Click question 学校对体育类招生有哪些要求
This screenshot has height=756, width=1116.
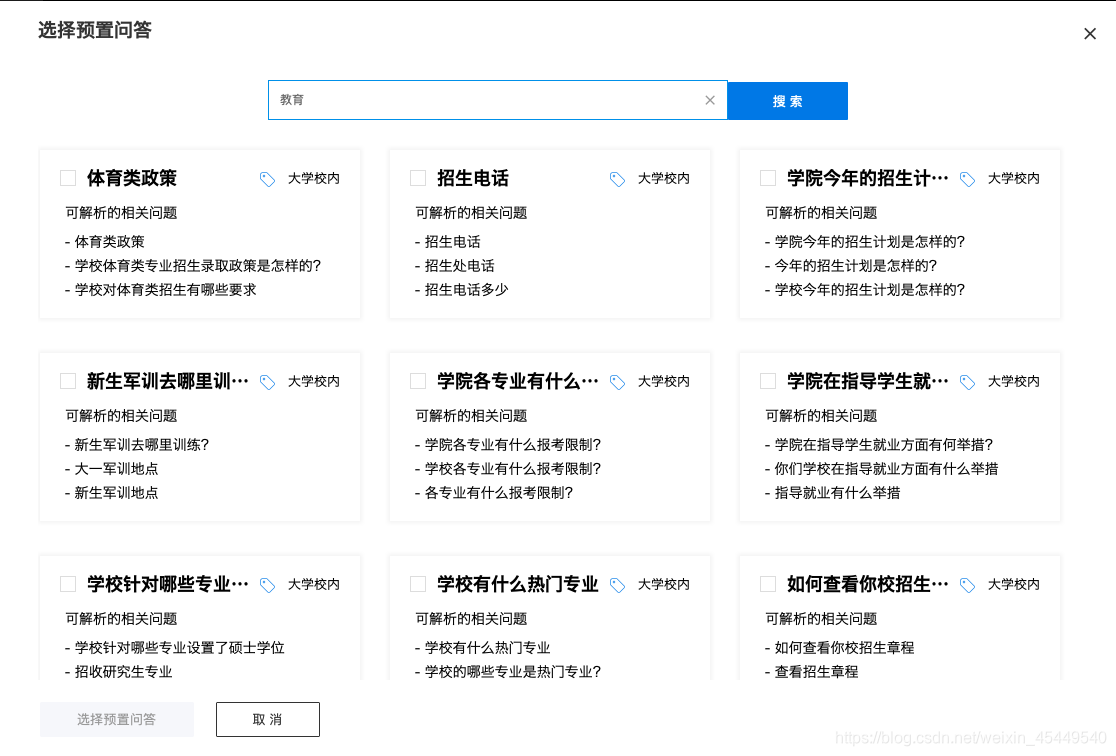[x=165, y=290]
